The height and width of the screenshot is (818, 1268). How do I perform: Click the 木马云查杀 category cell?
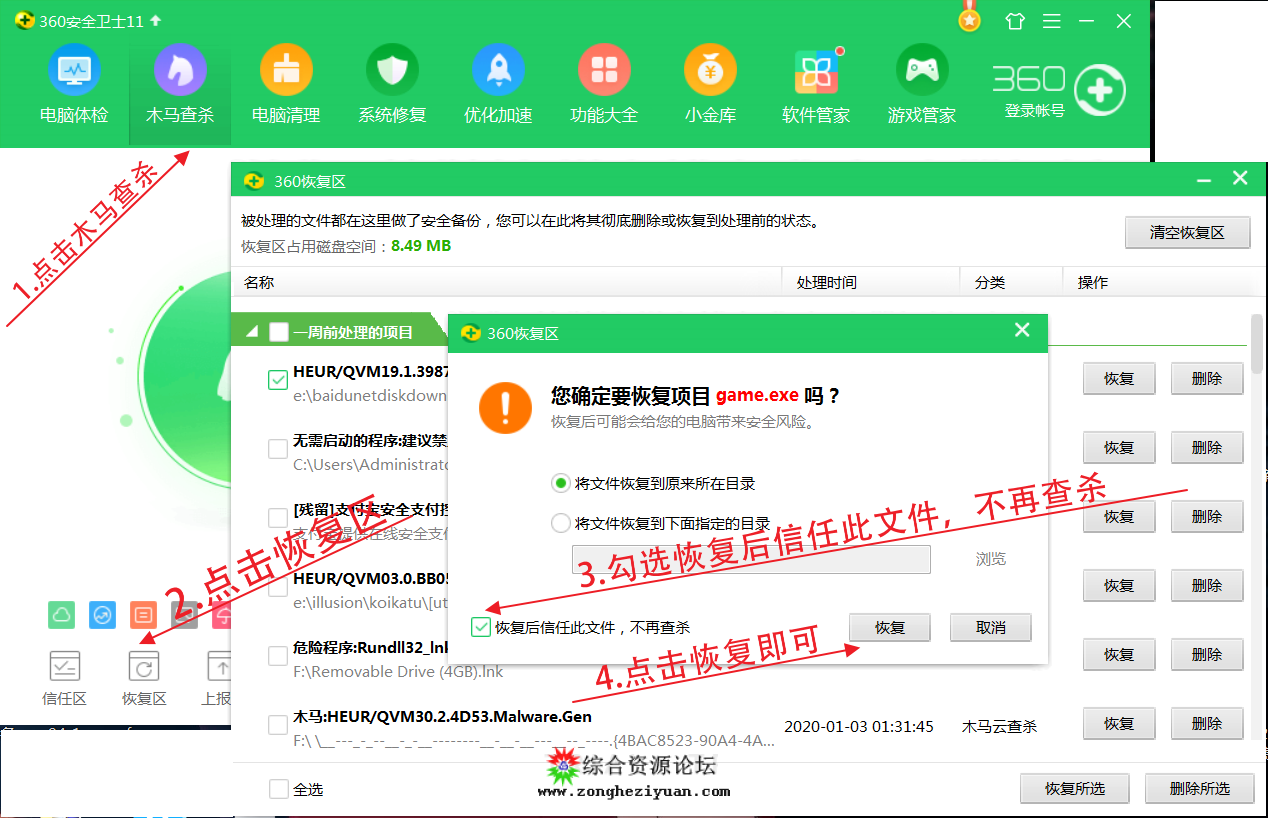point(999,727)
